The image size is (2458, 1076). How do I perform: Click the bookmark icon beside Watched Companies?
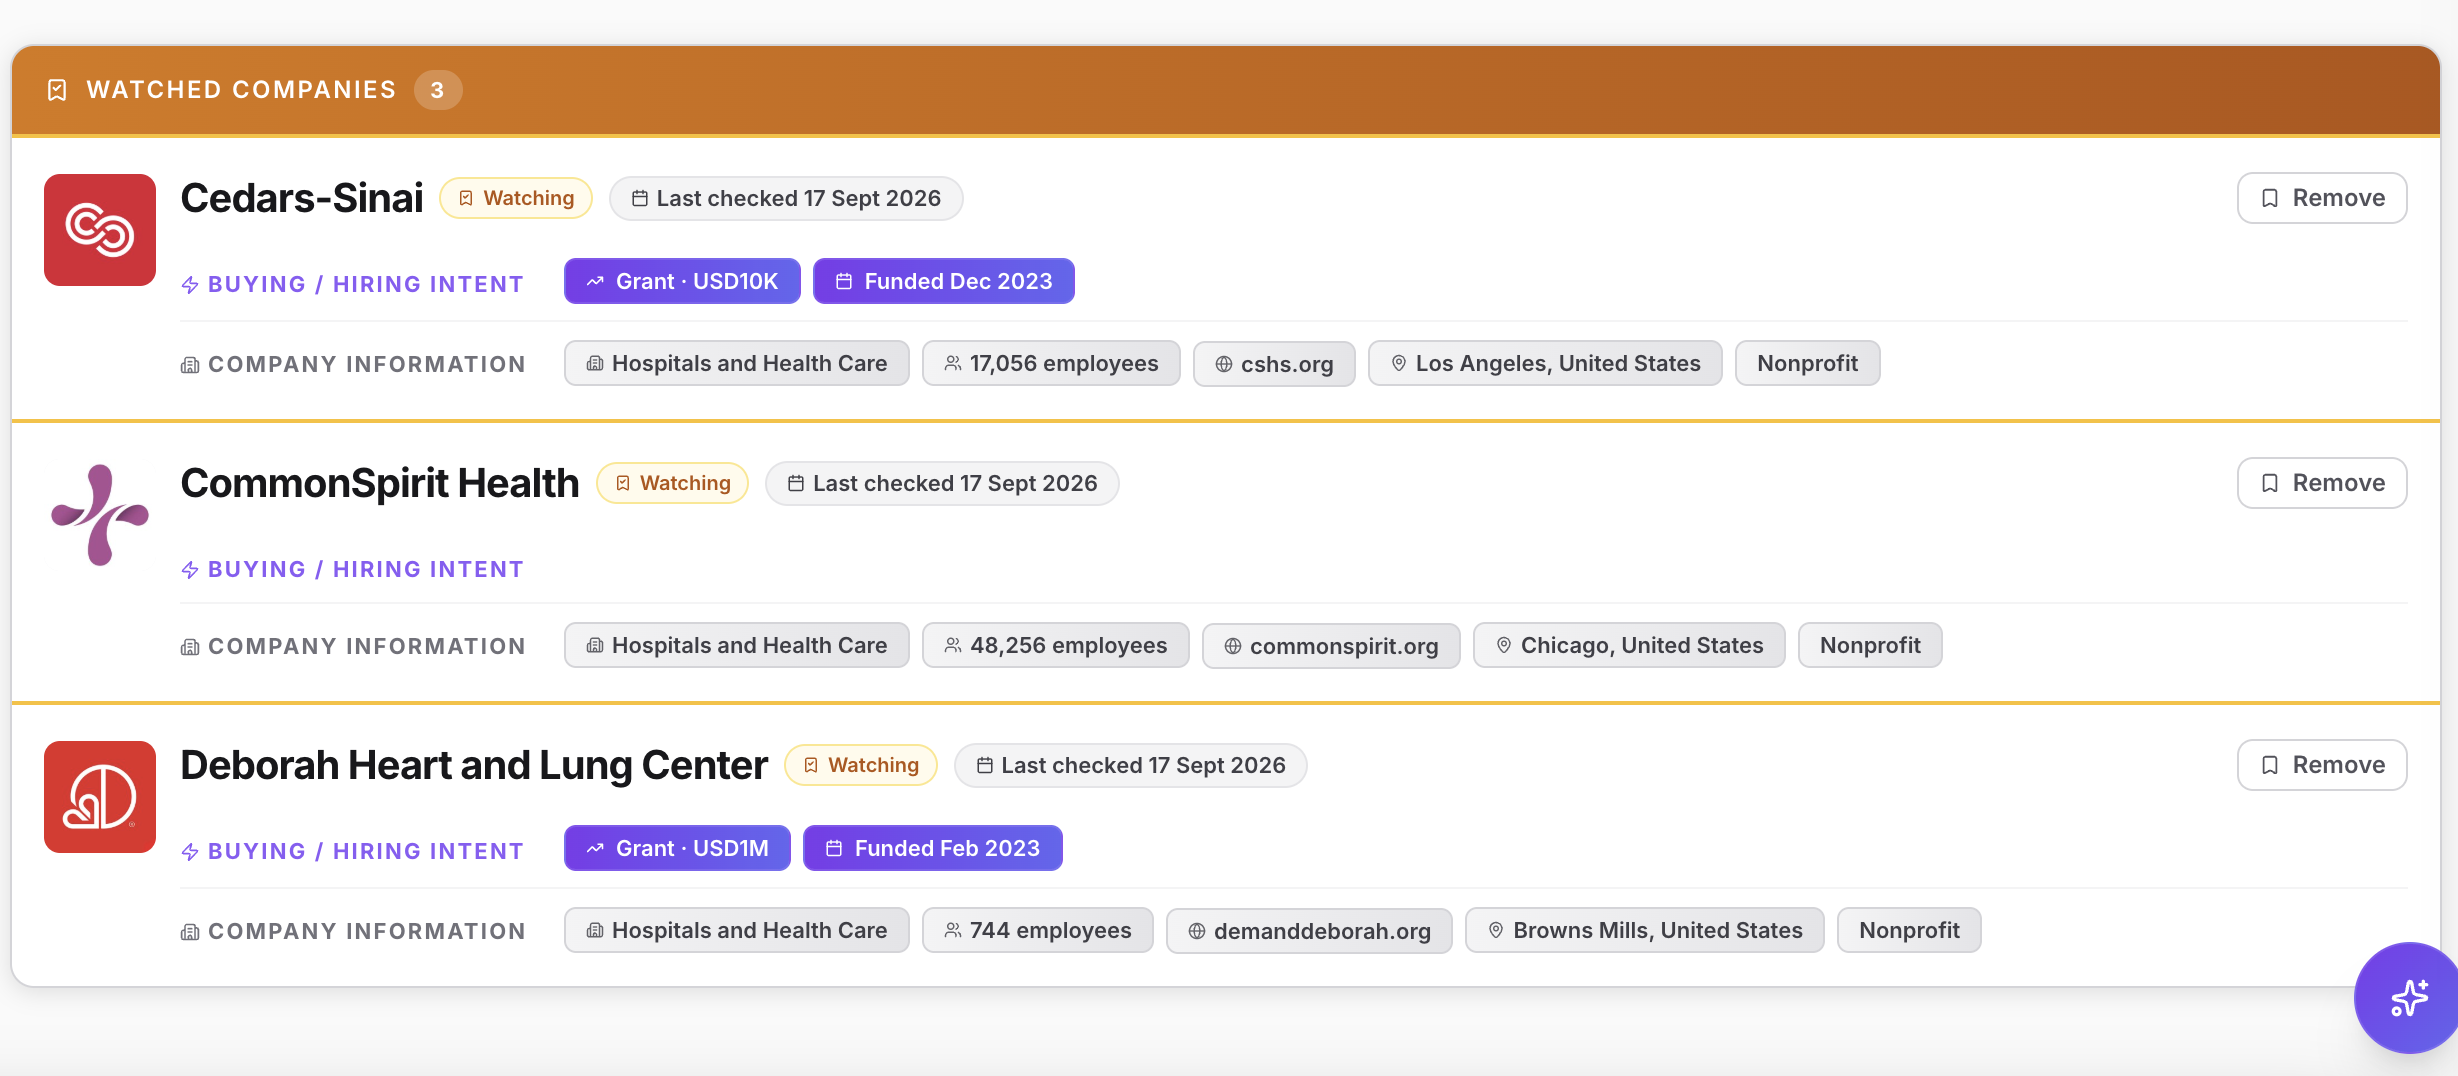(x=57, y=90)
